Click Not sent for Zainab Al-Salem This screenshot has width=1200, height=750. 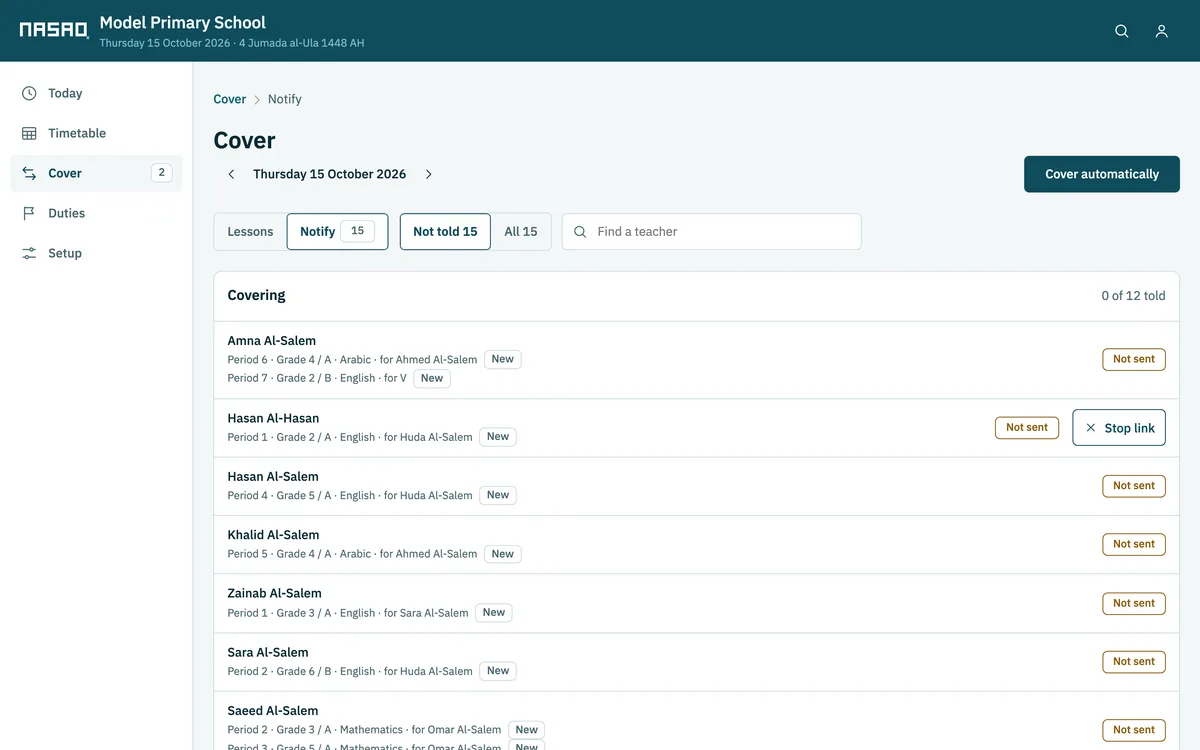(x=1134, y=603)
